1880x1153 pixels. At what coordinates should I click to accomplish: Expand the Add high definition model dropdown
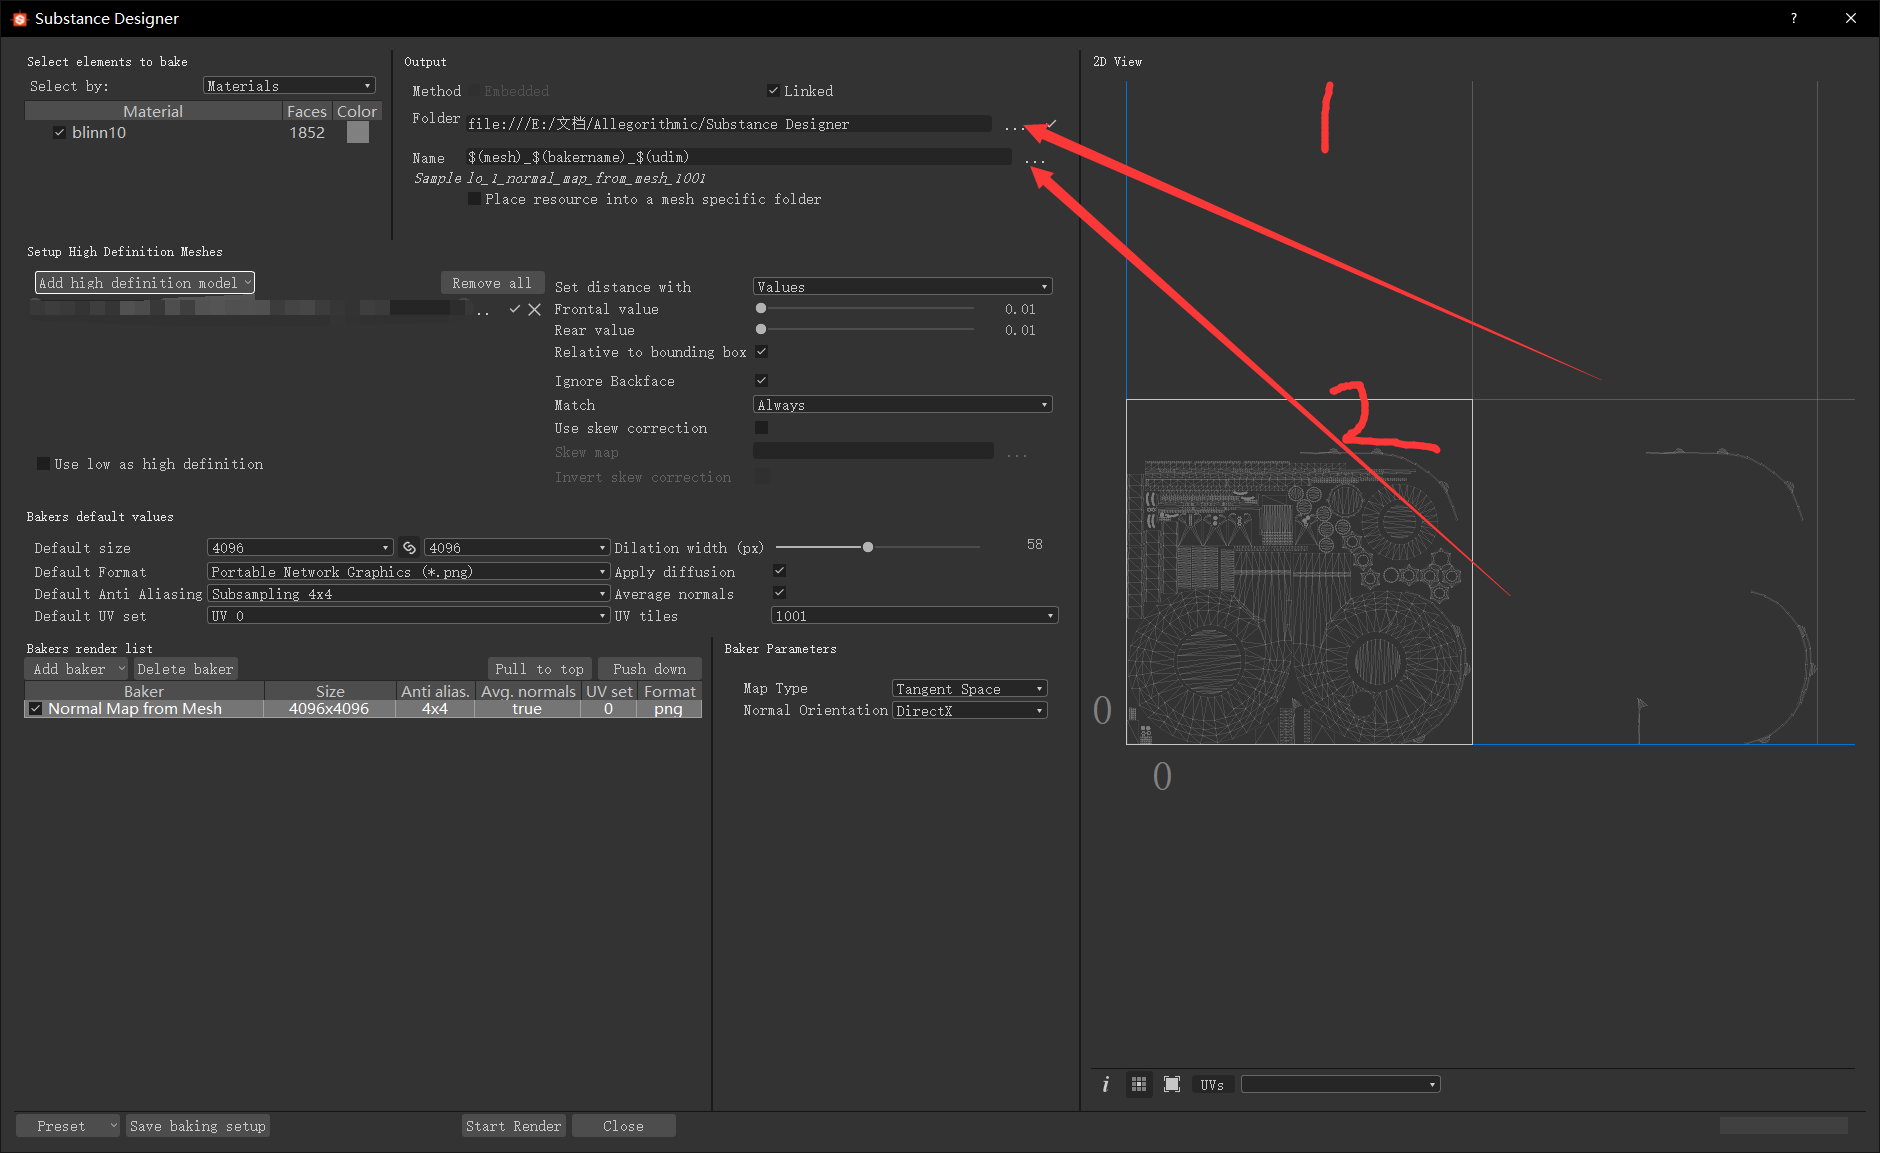(x=144, y=282)
